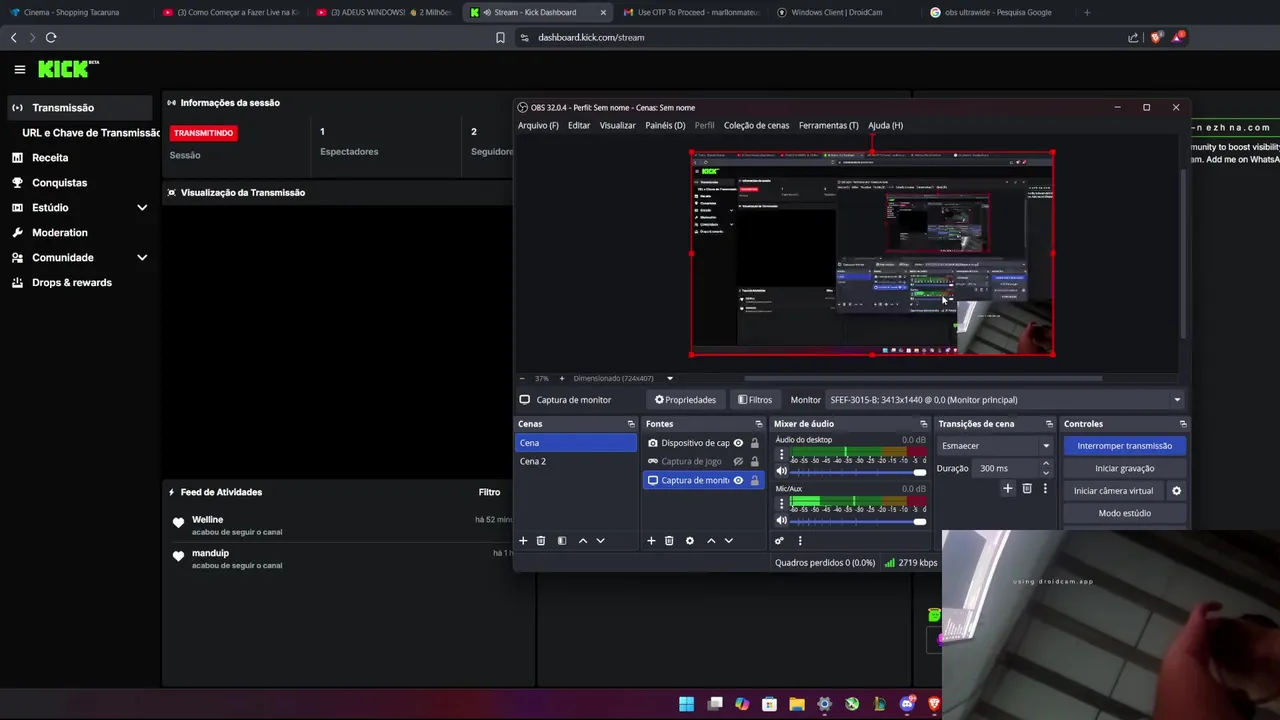Undock the Mixer de áudio panel
Screen dimensions: 1280x720
point(924,424)
